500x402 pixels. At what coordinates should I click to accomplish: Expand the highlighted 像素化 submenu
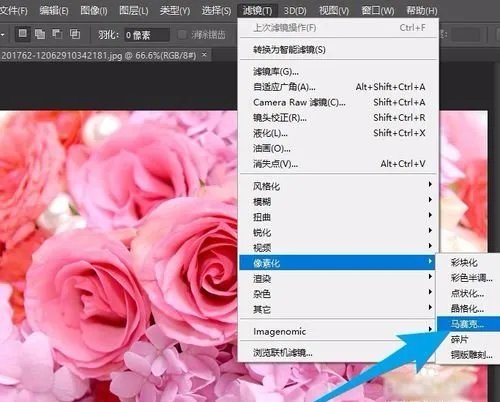pyautogui.click(x=337, y=263)
